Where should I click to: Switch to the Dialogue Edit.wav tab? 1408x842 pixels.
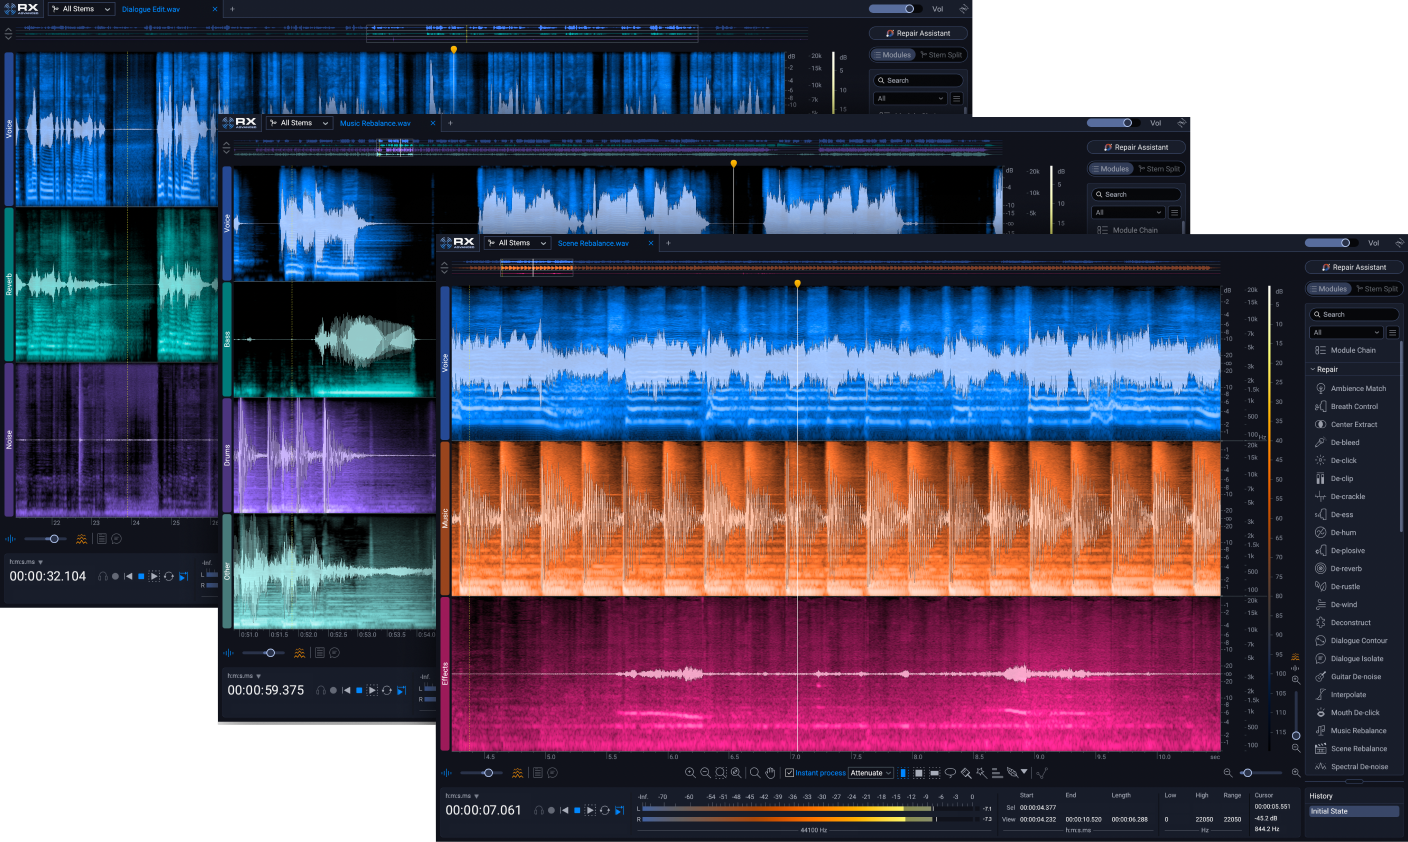(151, 9)
